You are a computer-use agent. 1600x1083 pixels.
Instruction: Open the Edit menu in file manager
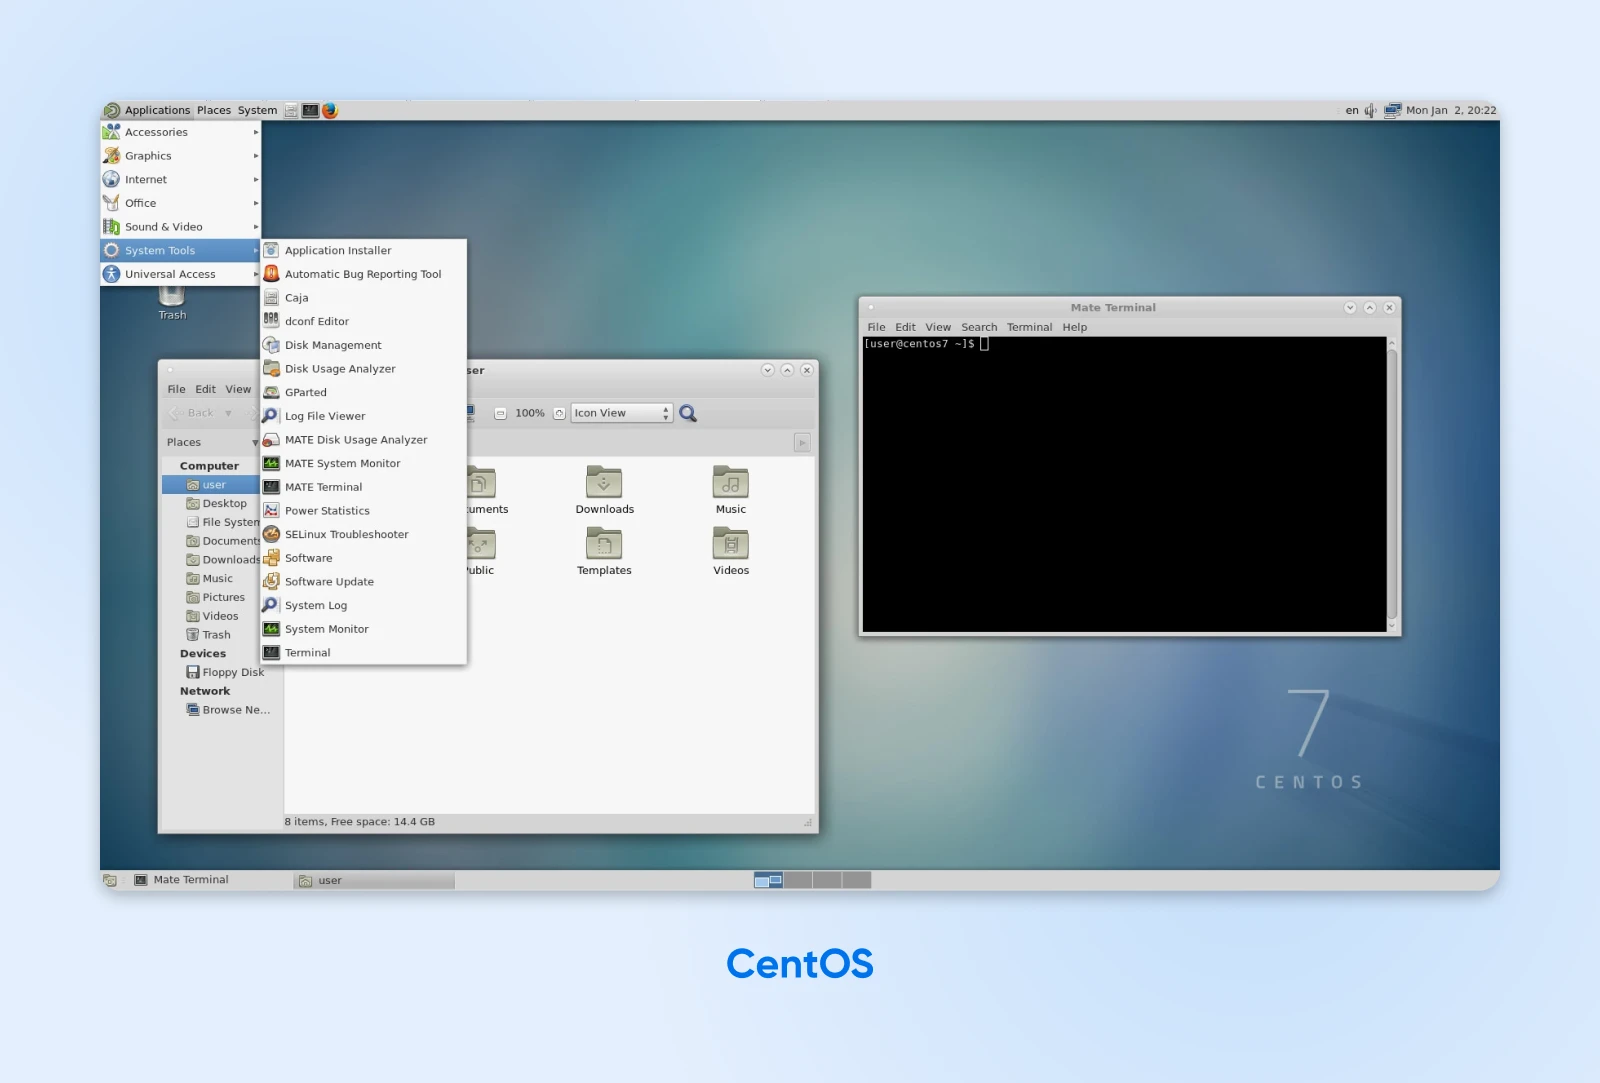pos(206,389)
